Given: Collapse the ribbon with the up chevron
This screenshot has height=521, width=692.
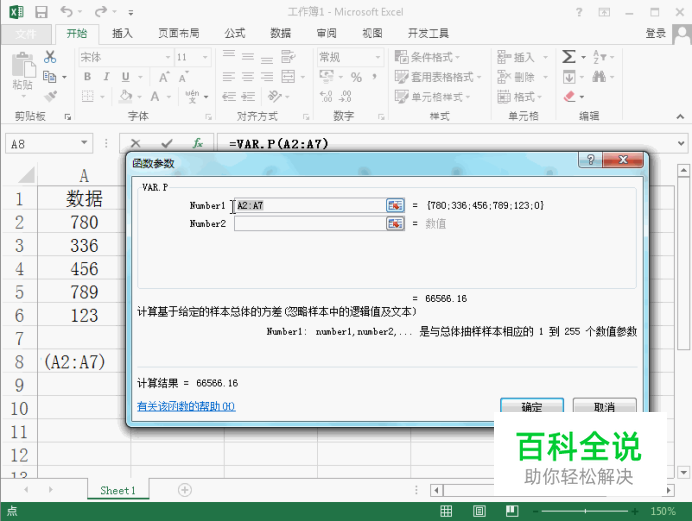Looking at the screenshot, I should click(680, 116).
